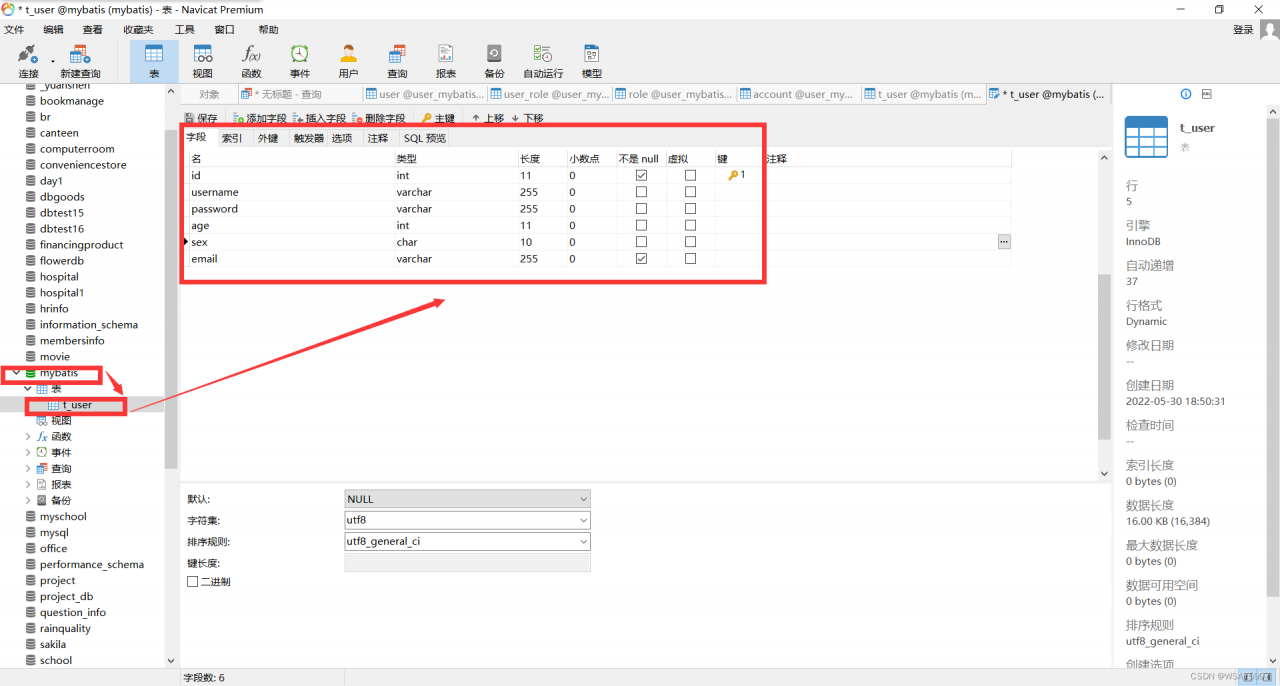
Task: Click the 登录 login link
Action: (x=1243, y=30)
